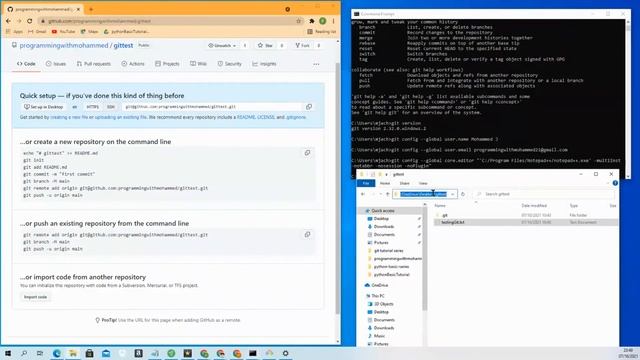This screenshot has width=640, height=360.
Task: Go back in File Explorer
Action: tap(363, 194)
